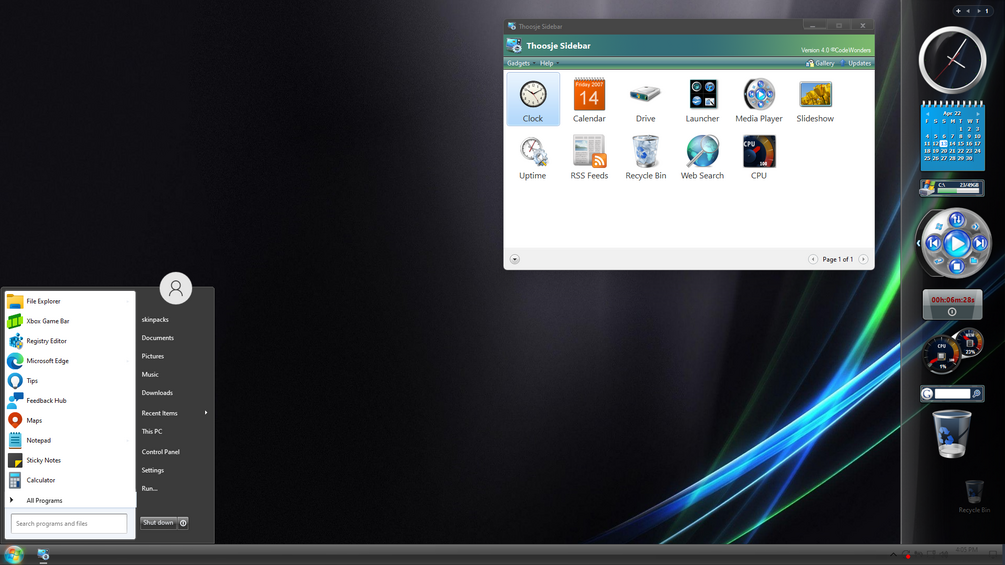Screen dimensions: 1005x565
Task: Show previous month in calendar gadget
Action: click(x=926, y=113)
